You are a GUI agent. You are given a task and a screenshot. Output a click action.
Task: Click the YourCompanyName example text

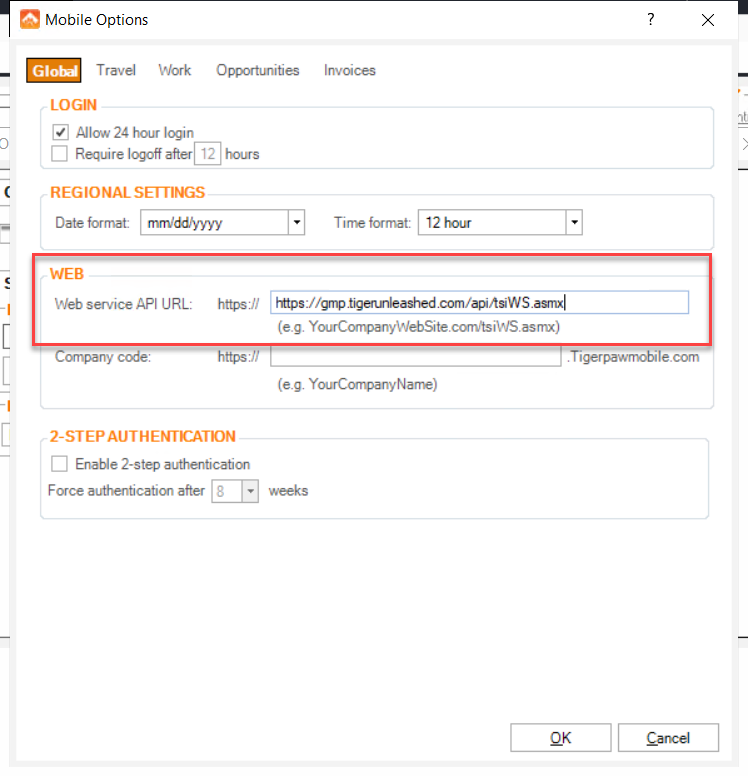(x=357, y=384)
